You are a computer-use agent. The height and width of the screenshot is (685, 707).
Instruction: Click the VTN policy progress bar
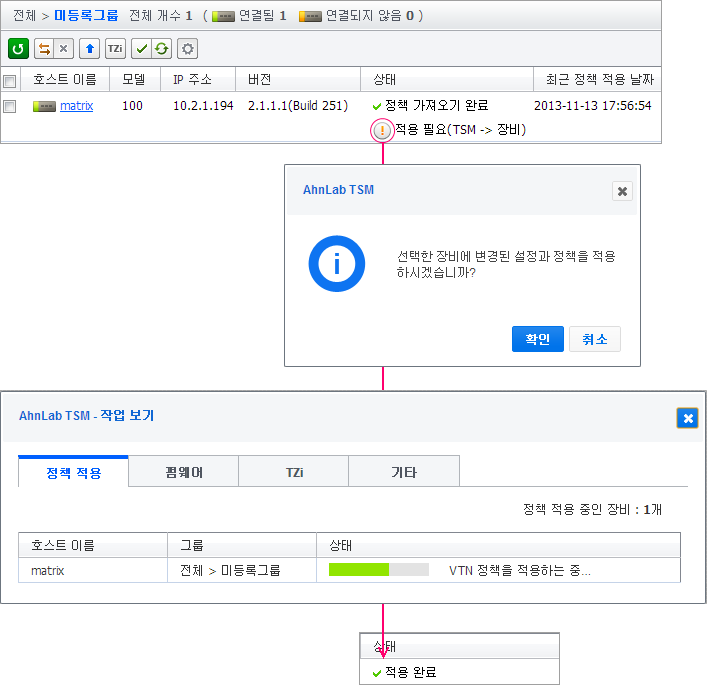378,570
